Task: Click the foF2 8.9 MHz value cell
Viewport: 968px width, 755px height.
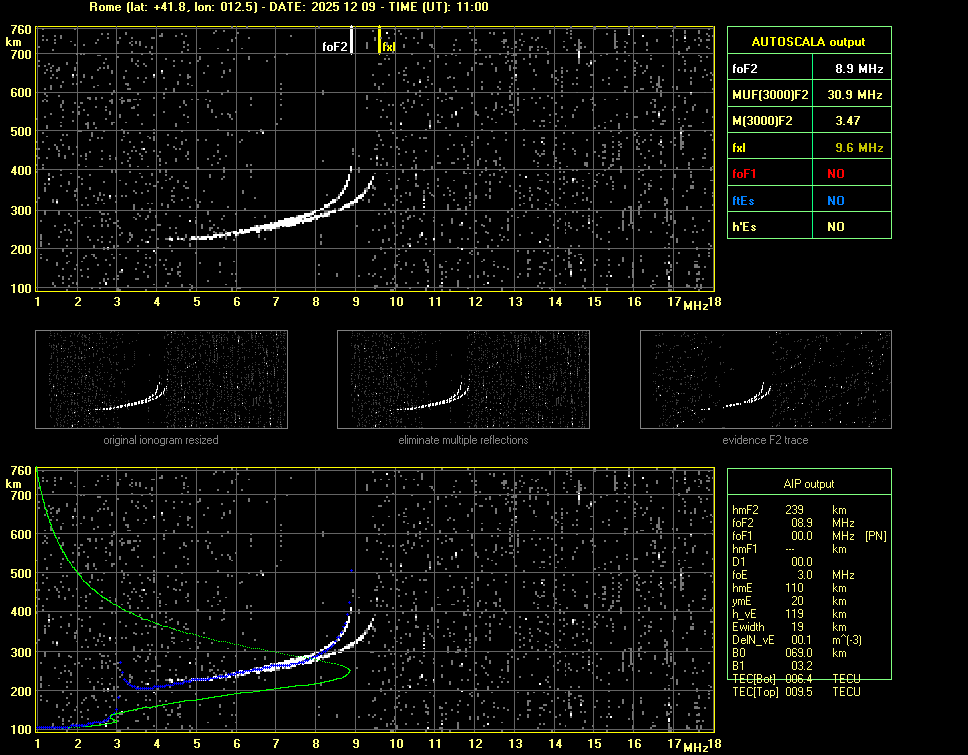Action: coord(859,69)
